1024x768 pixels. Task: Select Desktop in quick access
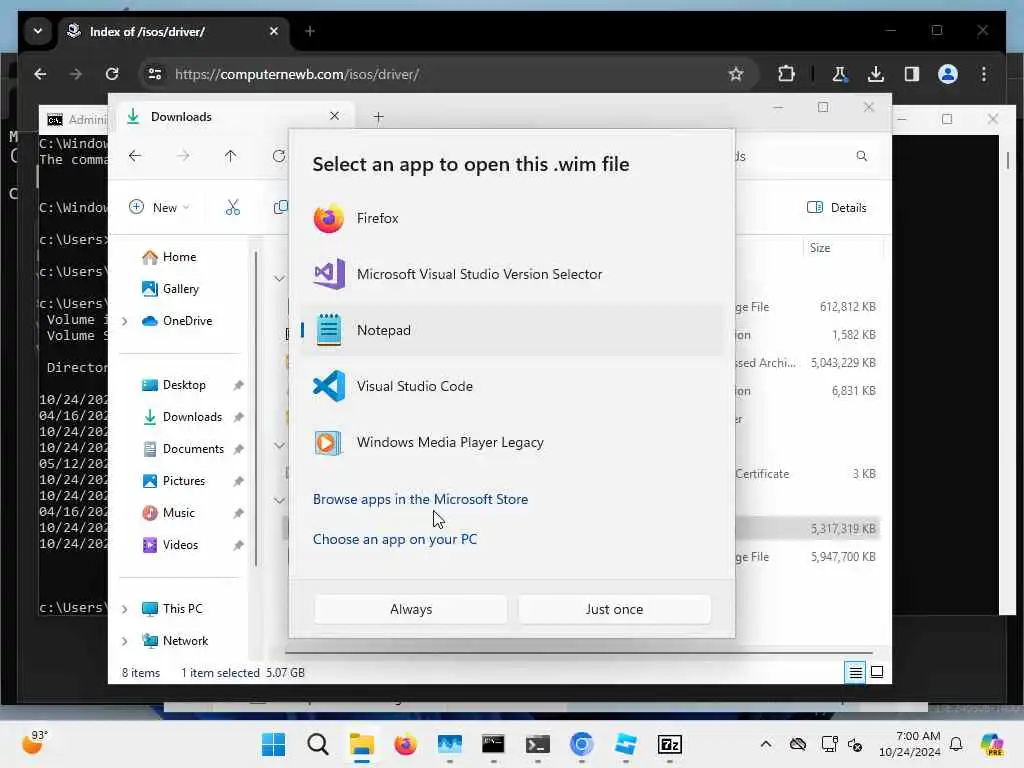point(174,385)
